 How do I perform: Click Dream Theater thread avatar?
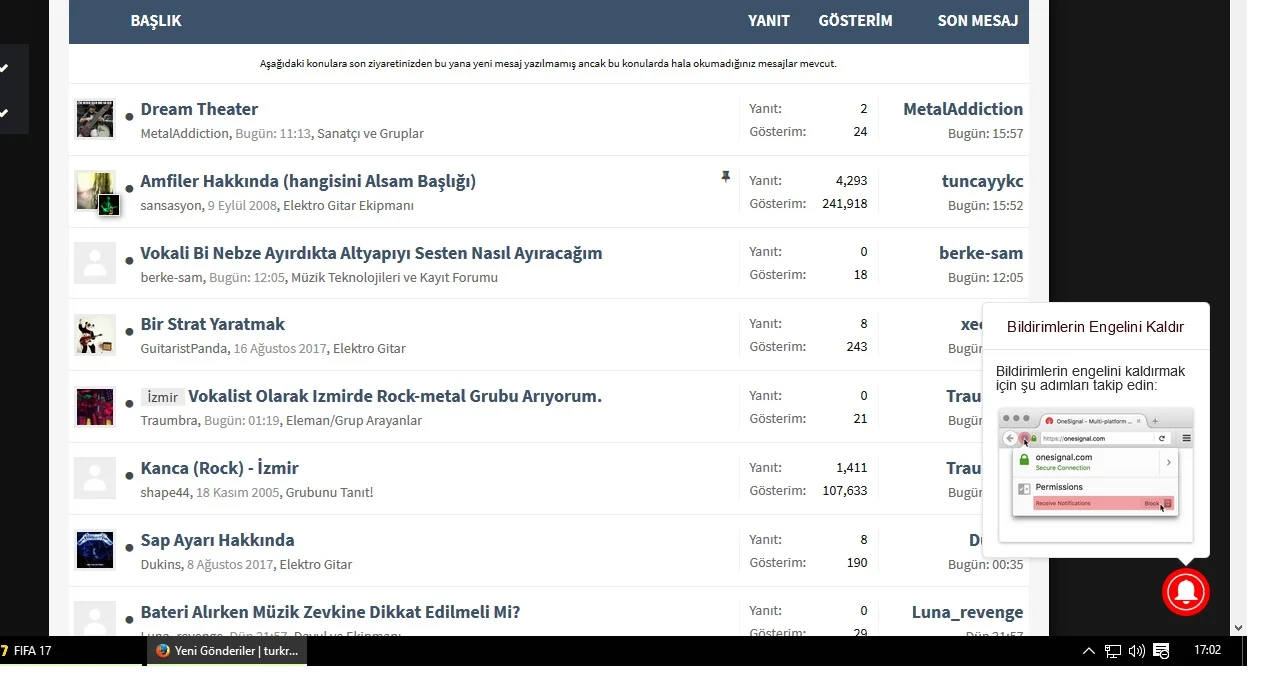click(95, 119)
